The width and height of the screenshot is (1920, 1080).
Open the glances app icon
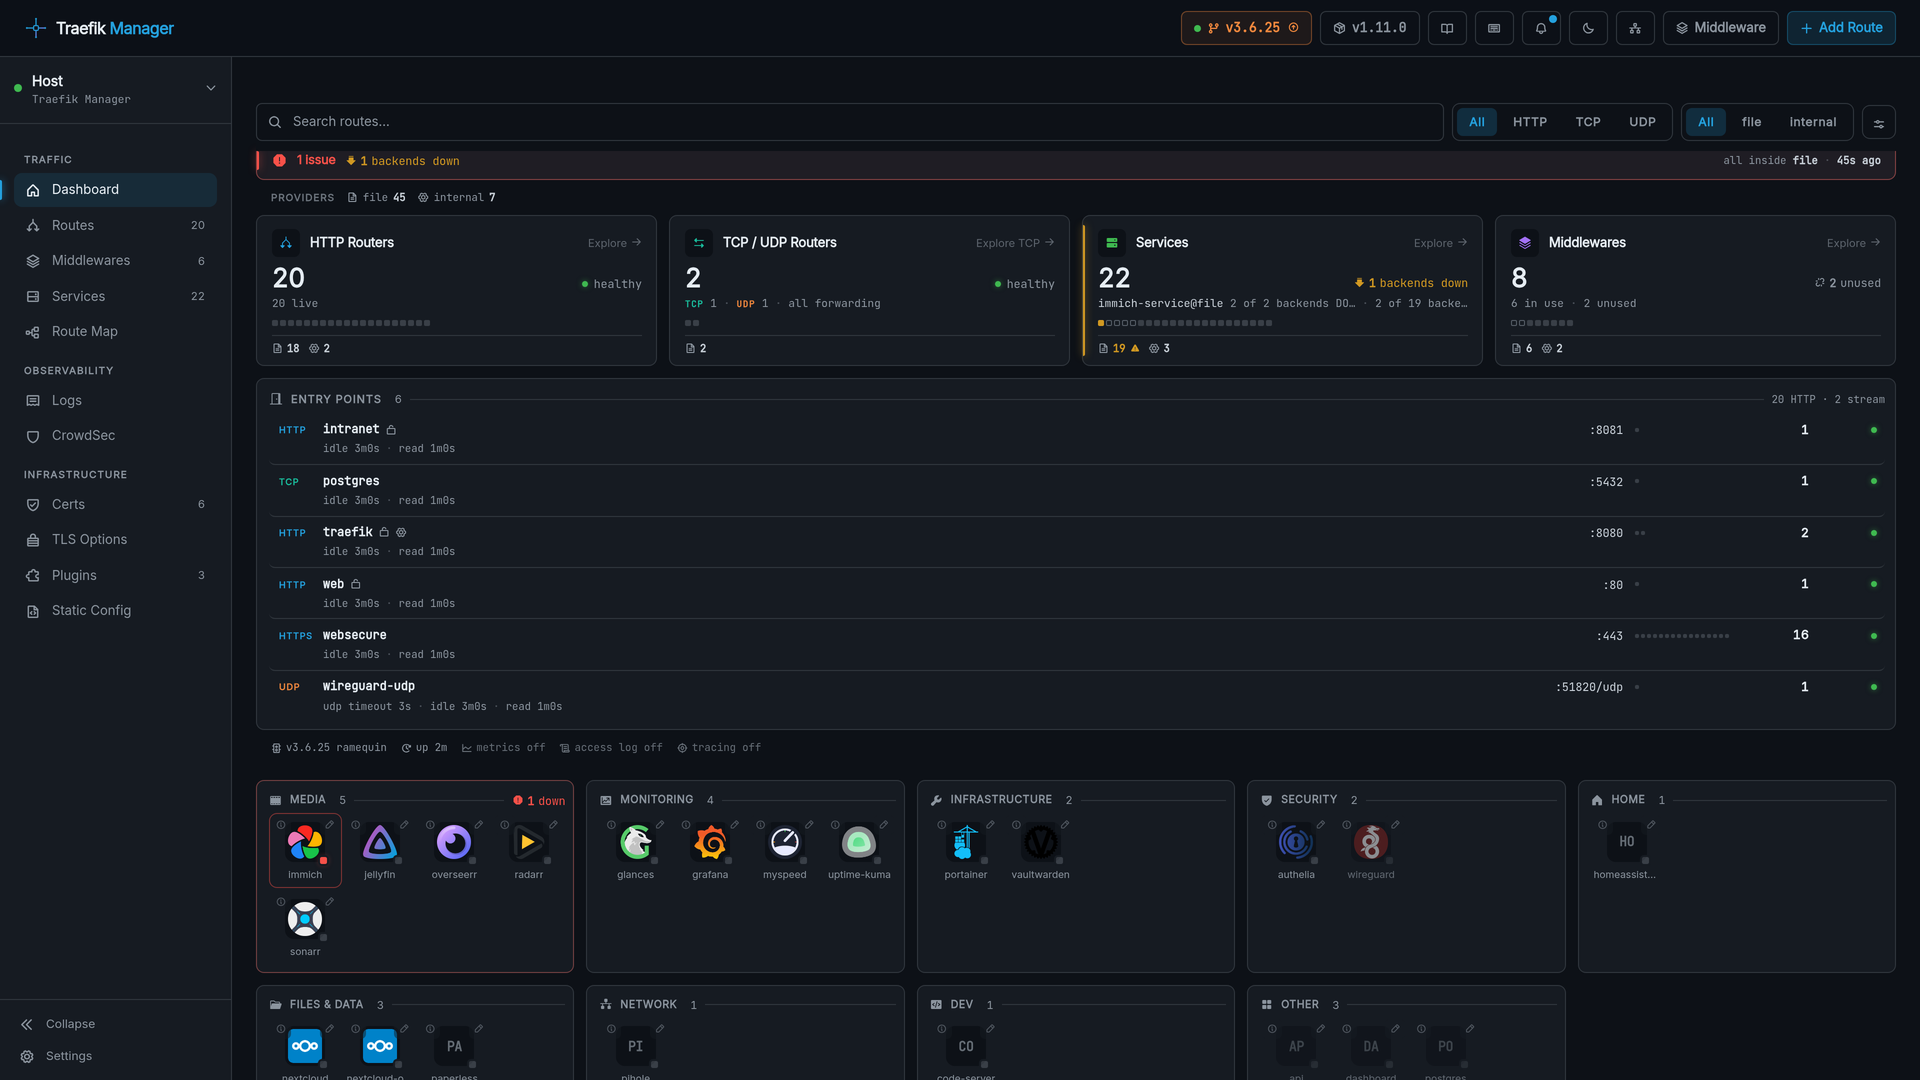(636, 843)
